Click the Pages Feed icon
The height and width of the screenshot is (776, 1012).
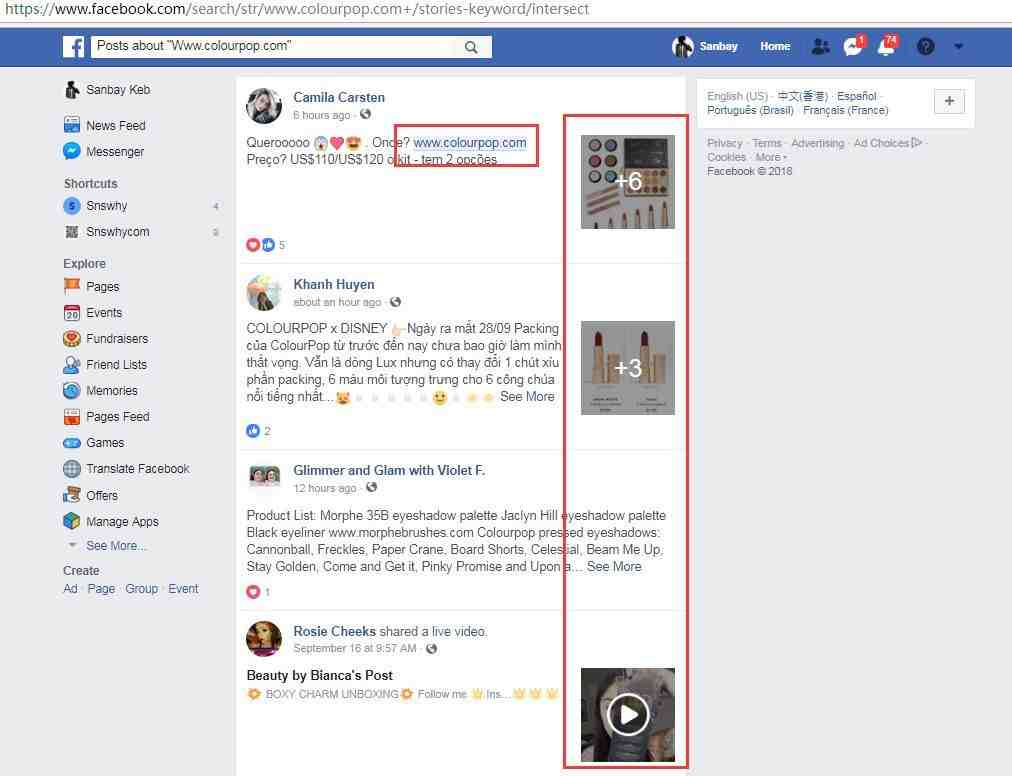(72, 416)
